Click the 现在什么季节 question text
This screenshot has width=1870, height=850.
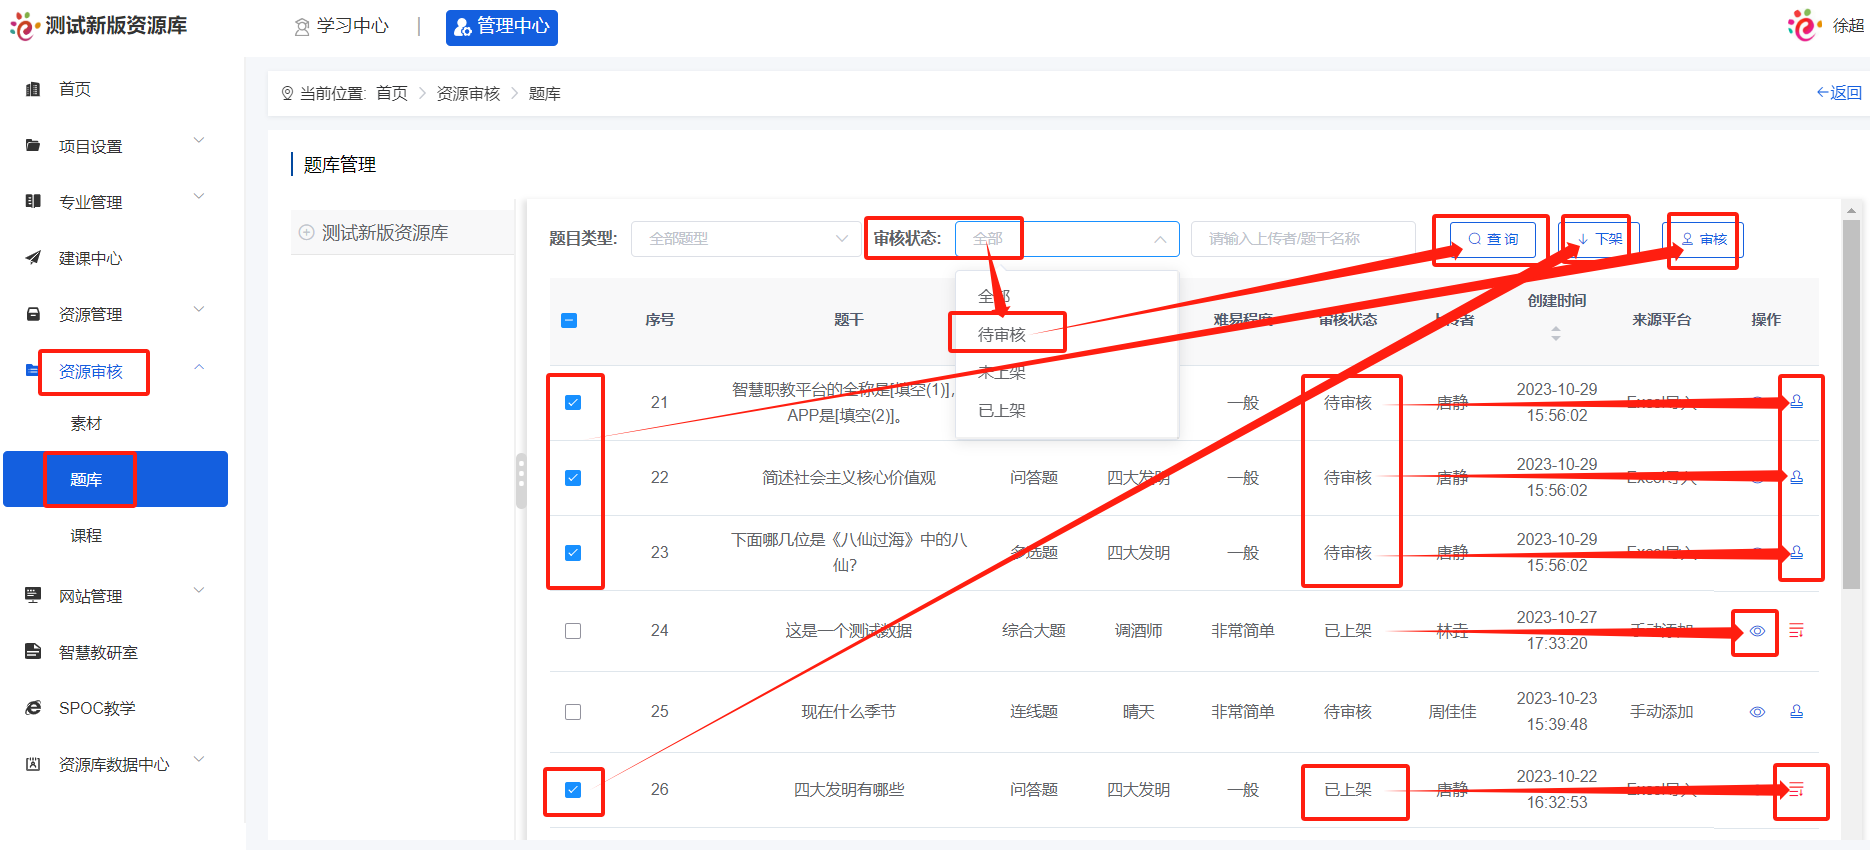point(849,712)
